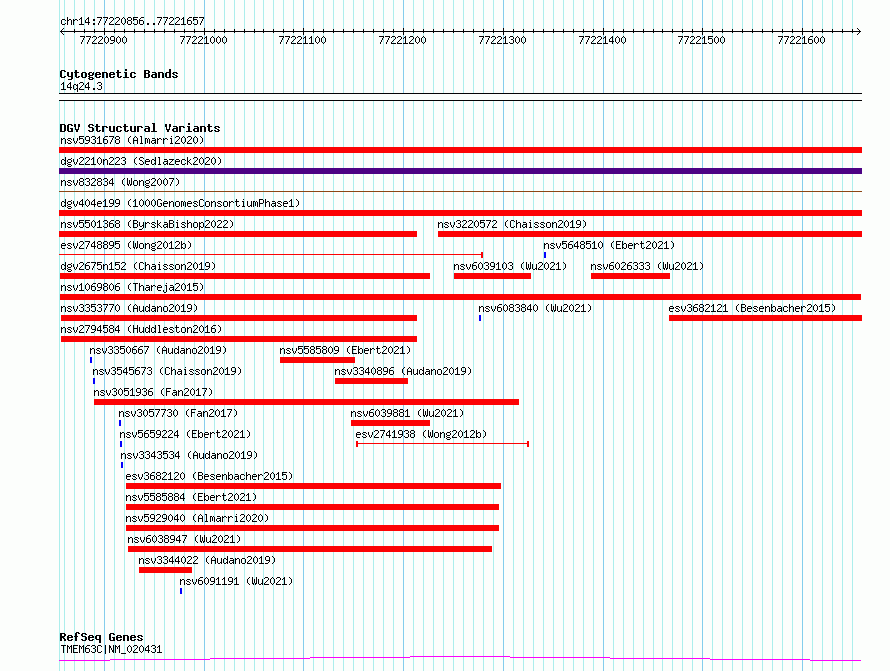Click ruler position 77221400
Viewport: 890px width, 671px height.
(602, 40)
